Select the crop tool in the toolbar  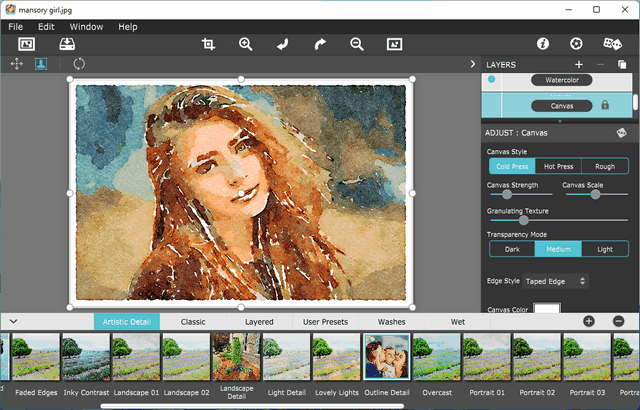pos(208,44)
